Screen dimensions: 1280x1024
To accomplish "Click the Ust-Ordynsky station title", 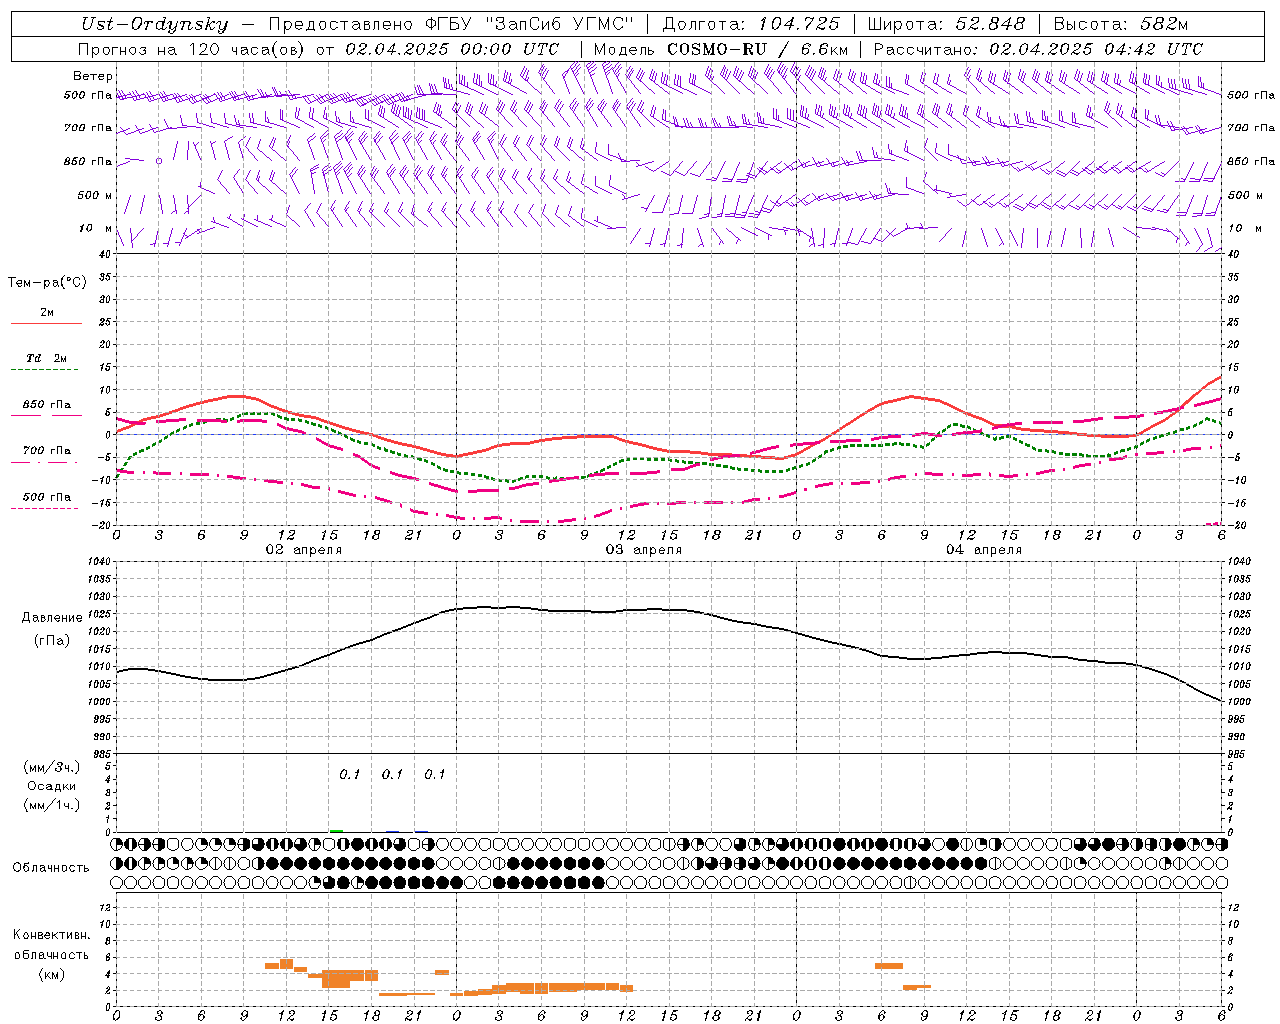I will [153, 24].
